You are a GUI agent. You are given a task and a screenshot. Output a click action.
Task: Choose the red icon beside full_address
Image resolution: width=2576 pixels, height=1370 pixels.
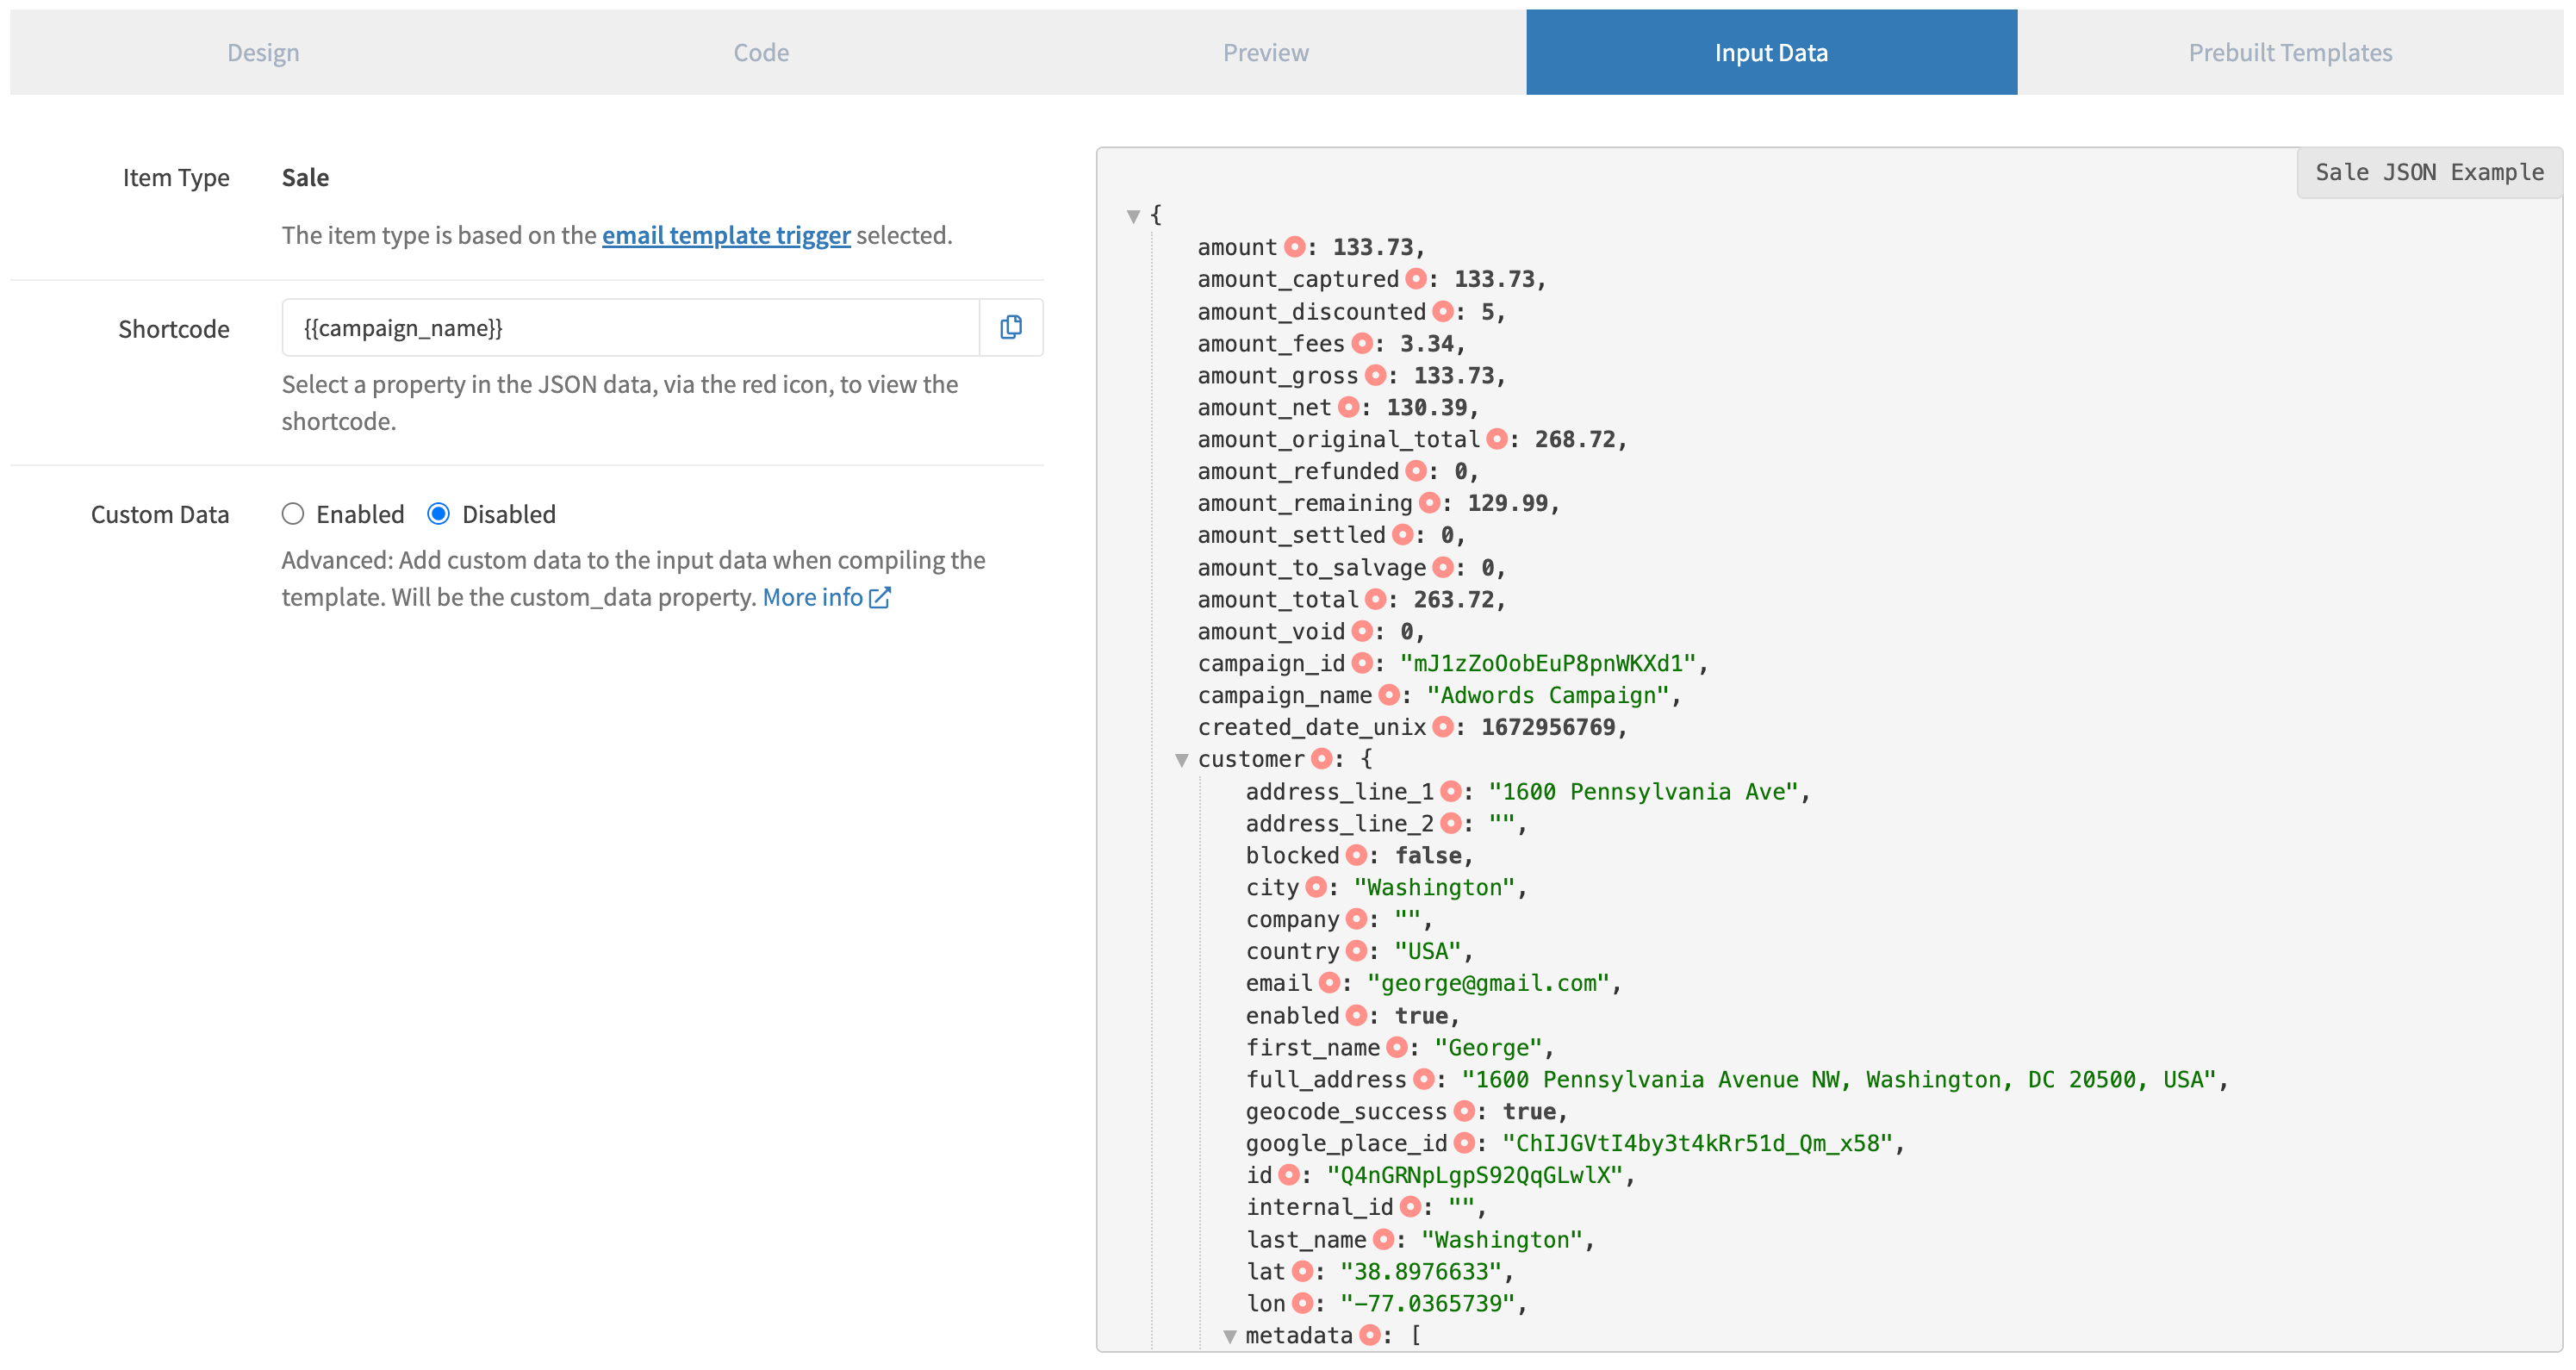coord(1423,1078)
